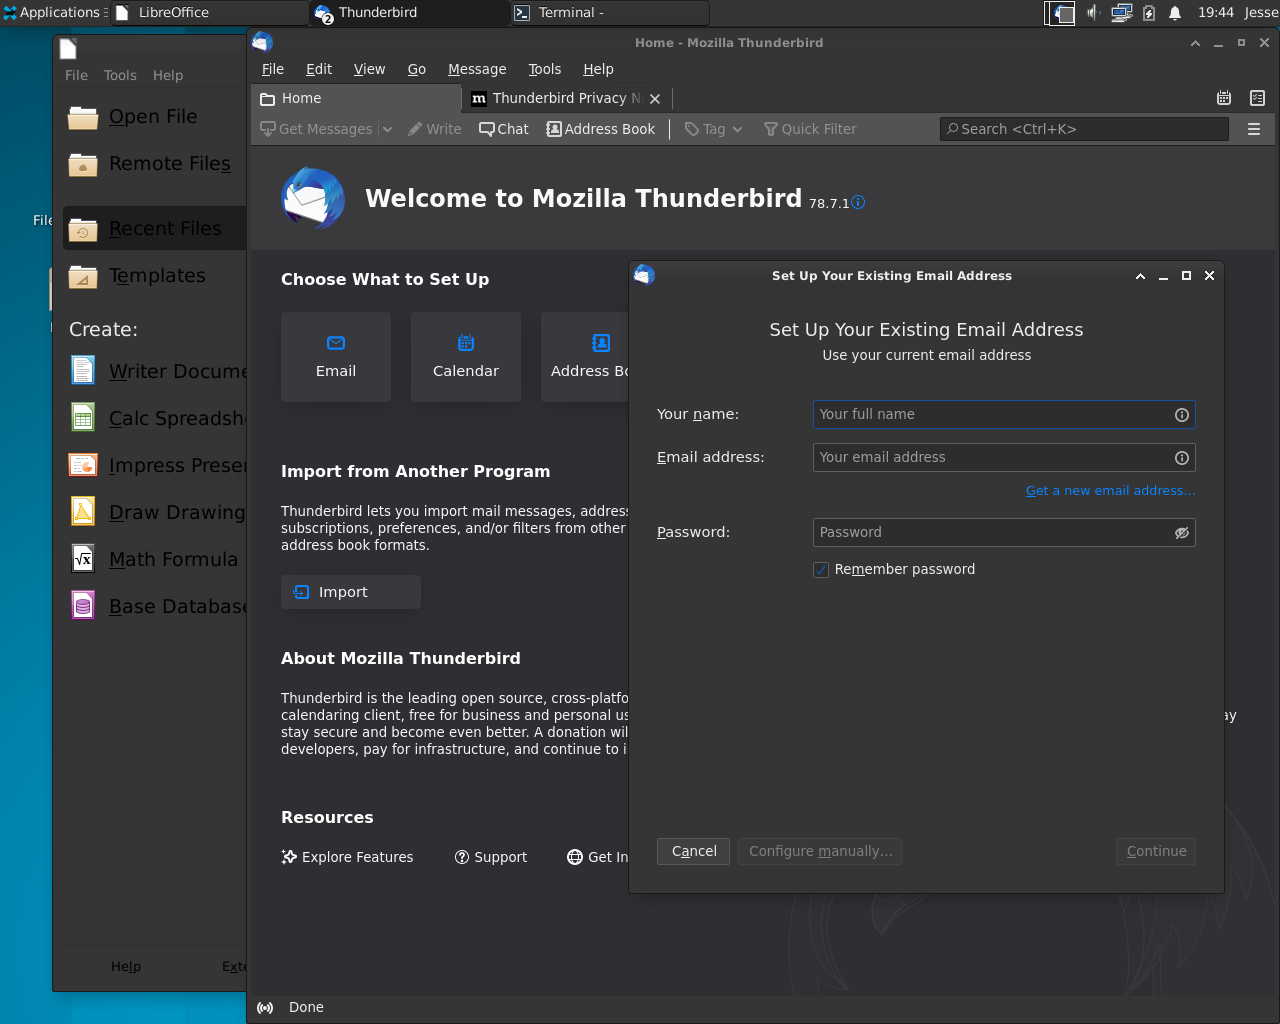
Task: Open the tasks tab icon
Action: (x=1258, y=98)
